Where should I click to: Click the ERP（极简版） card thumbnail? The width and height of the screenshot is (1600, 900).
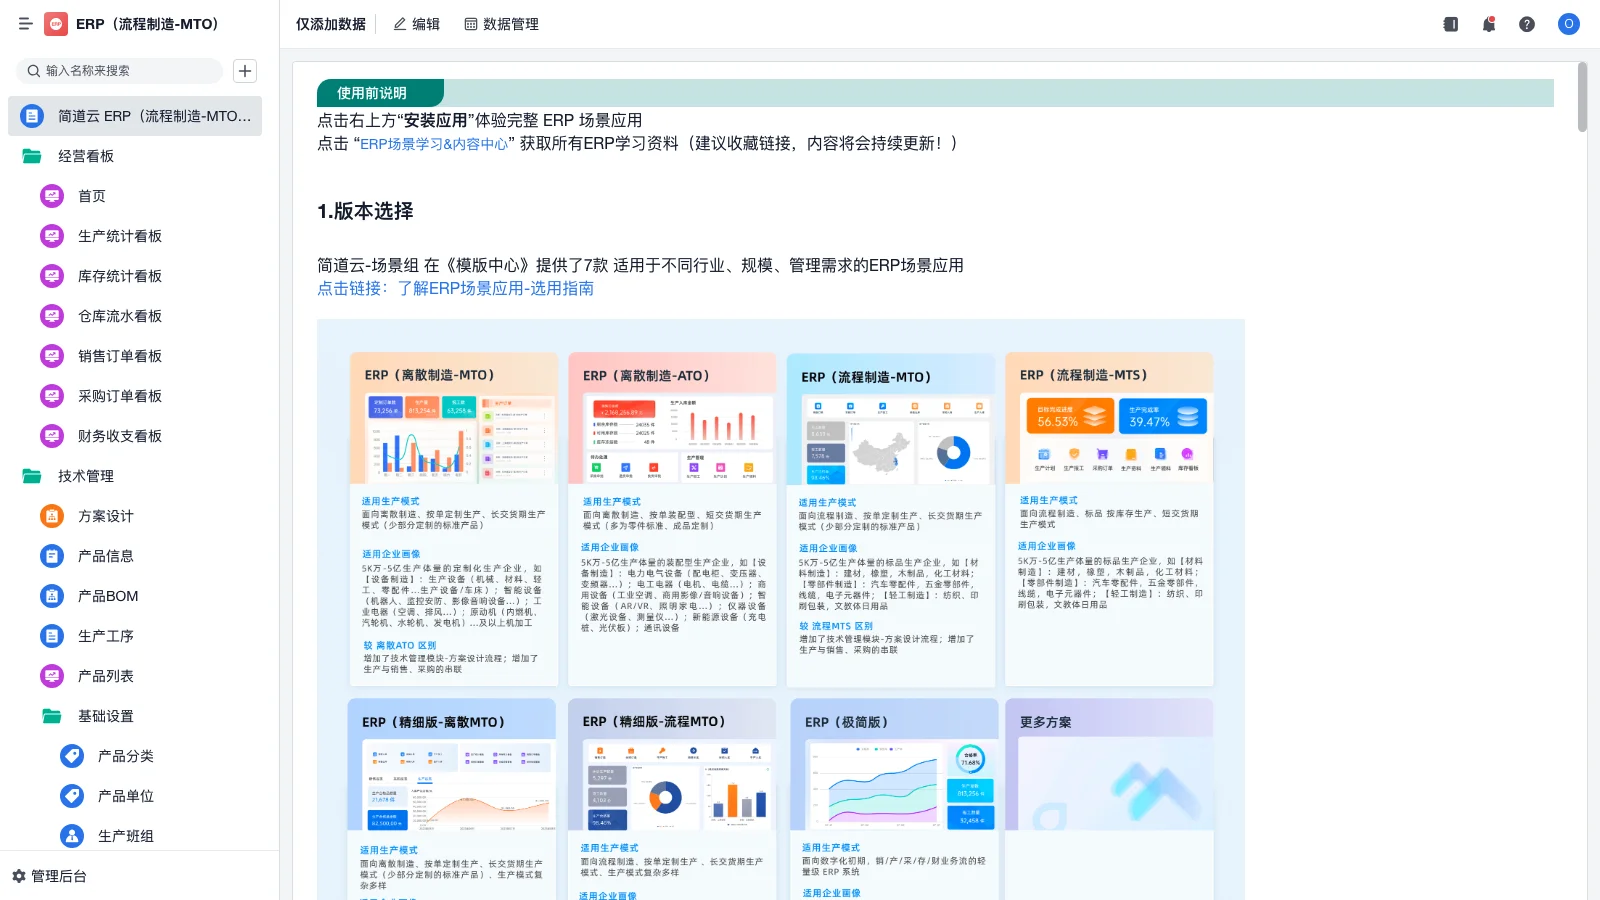point(892,799)
